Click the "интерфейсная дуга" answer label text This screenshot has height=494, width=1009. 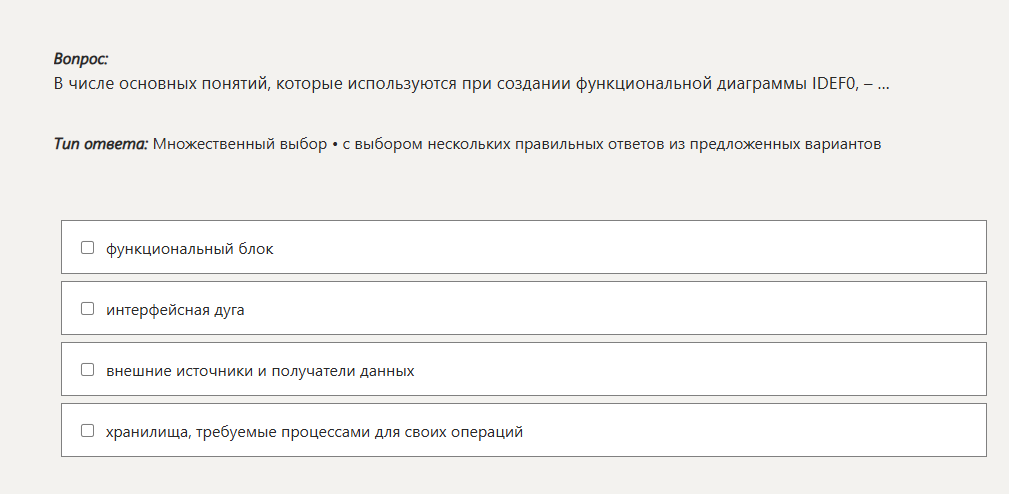(x=175, y=310)
